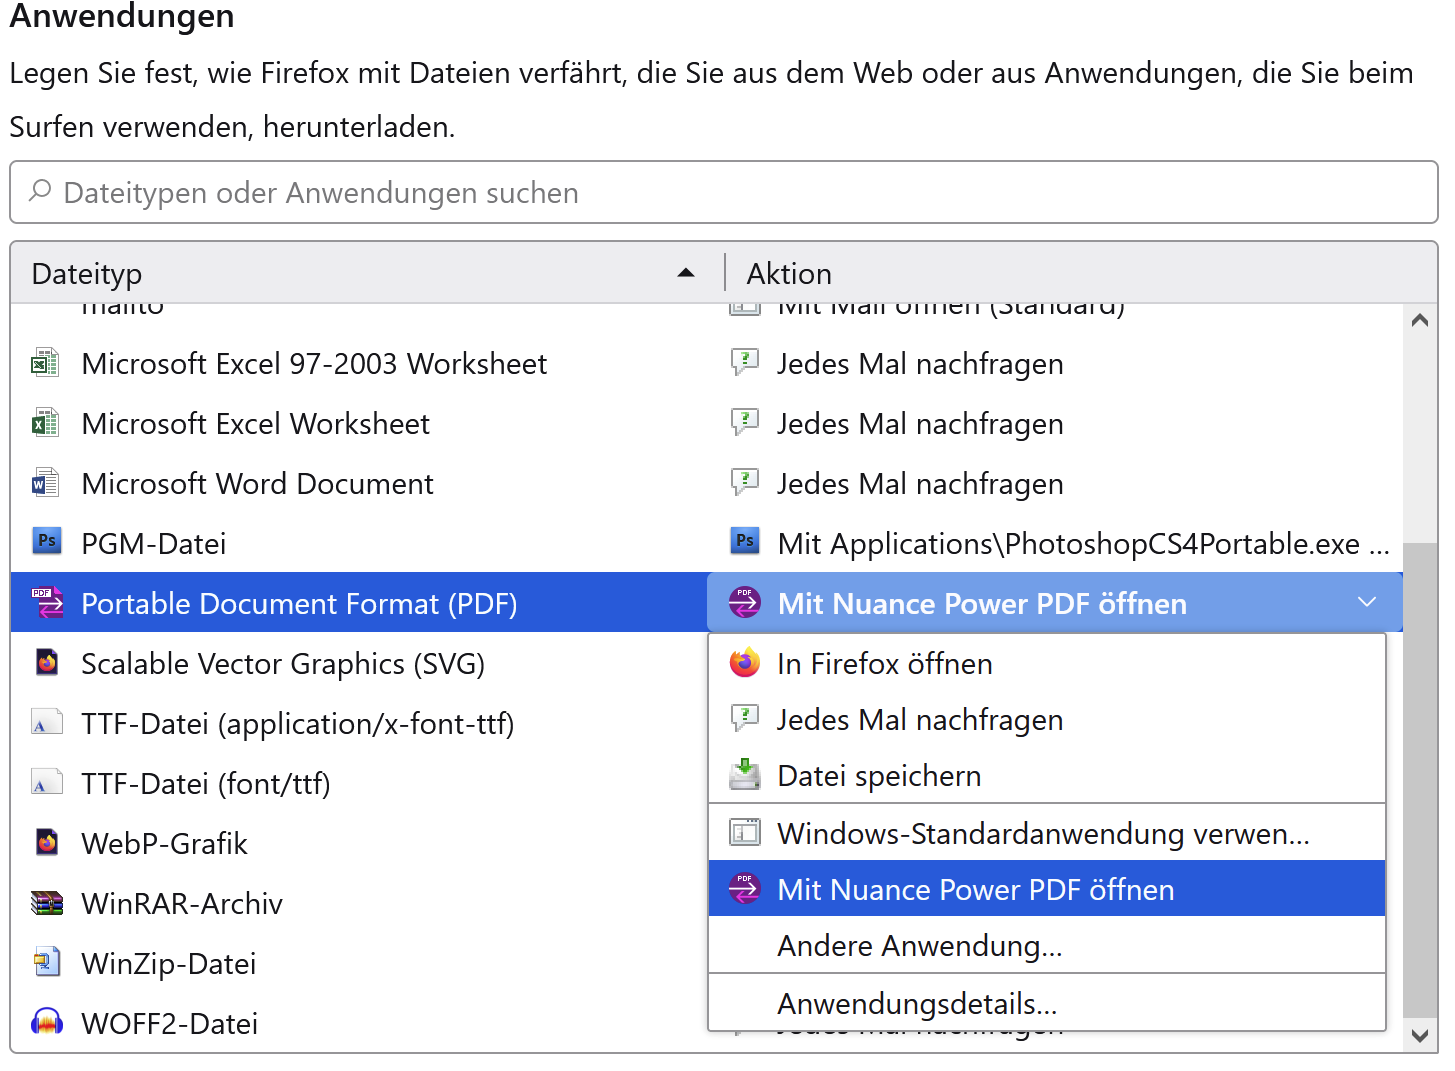
Task: Open "Anwendungsdetails…" from the dropdown
Action: (917, 1003)
